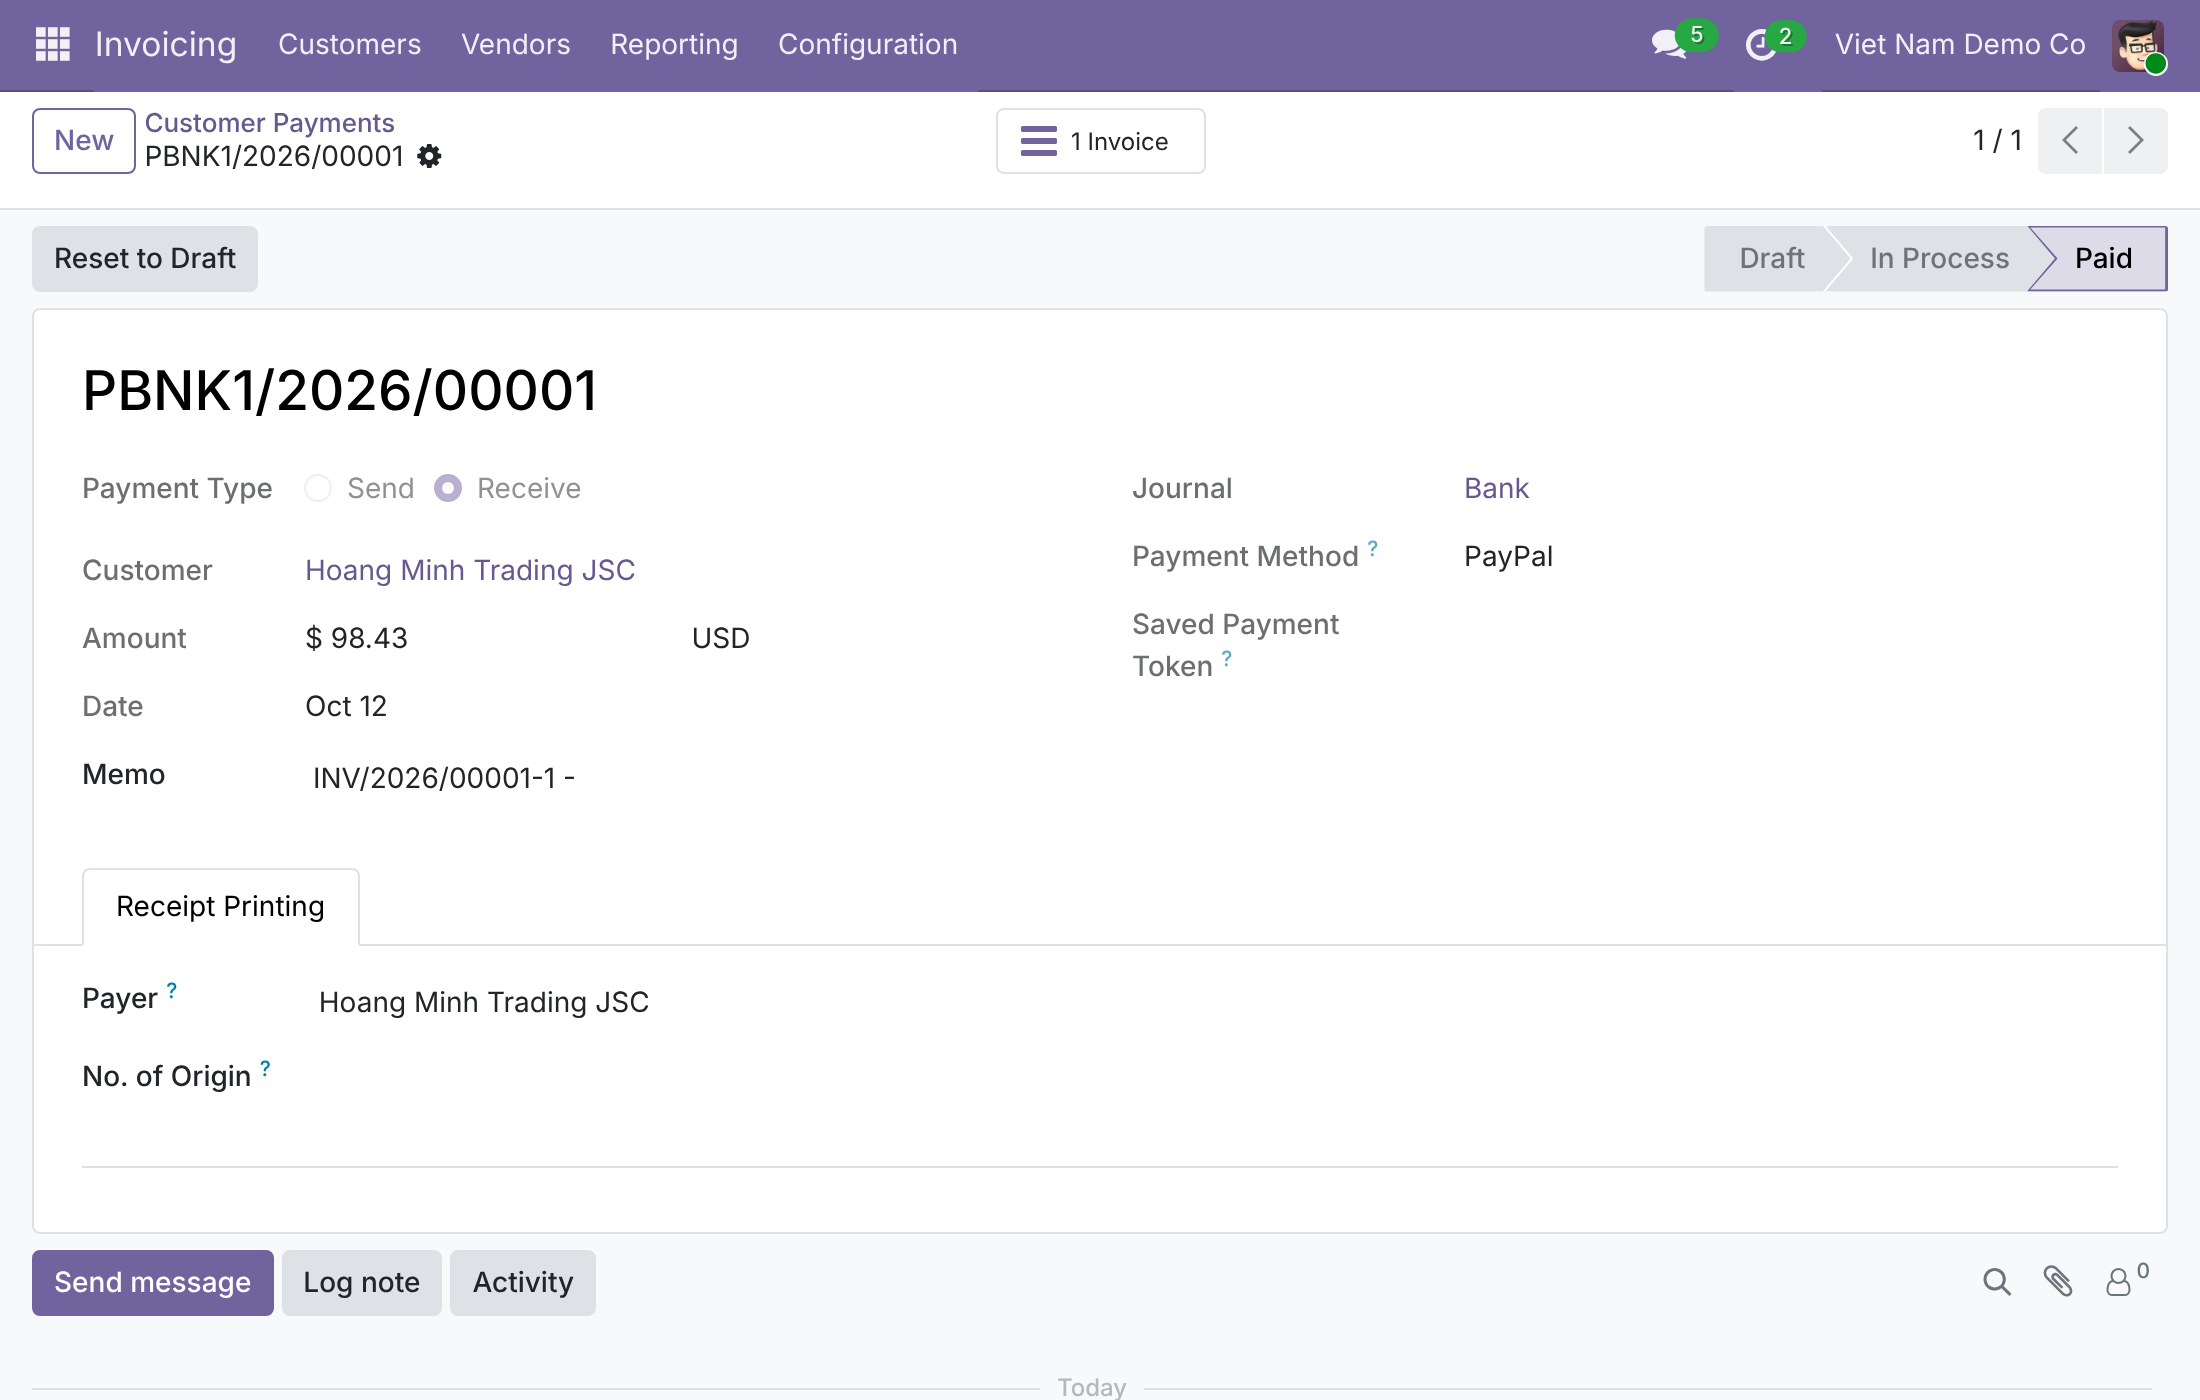The height and width of the screenshot is (1400, 2200).
Task: Open Customer Payments breadcrumb link
Action: click(x=270, y=123)
